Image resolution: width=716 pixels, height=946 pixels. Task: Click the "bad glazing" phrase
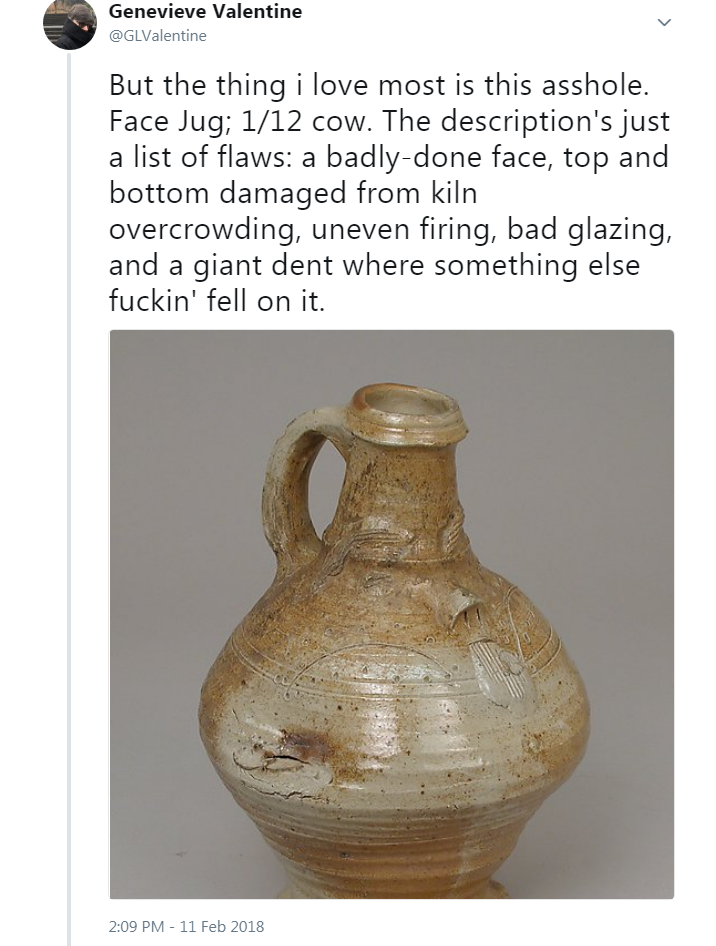pos(585,231)
